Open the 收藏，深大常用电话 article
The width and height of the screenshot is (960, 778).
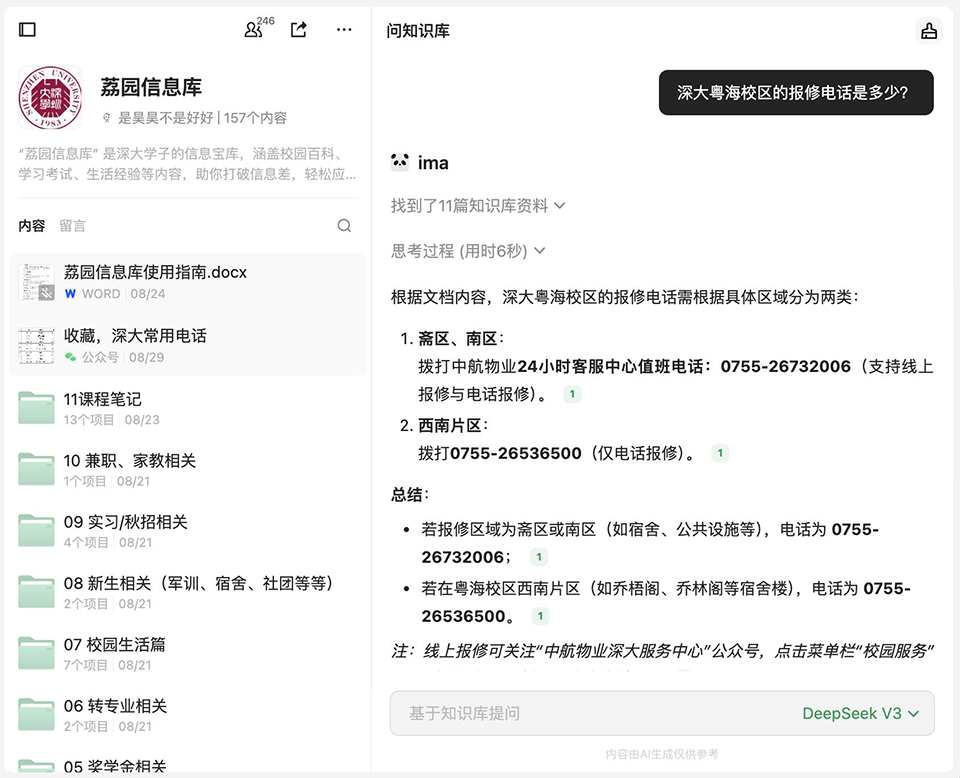[135, 336]
